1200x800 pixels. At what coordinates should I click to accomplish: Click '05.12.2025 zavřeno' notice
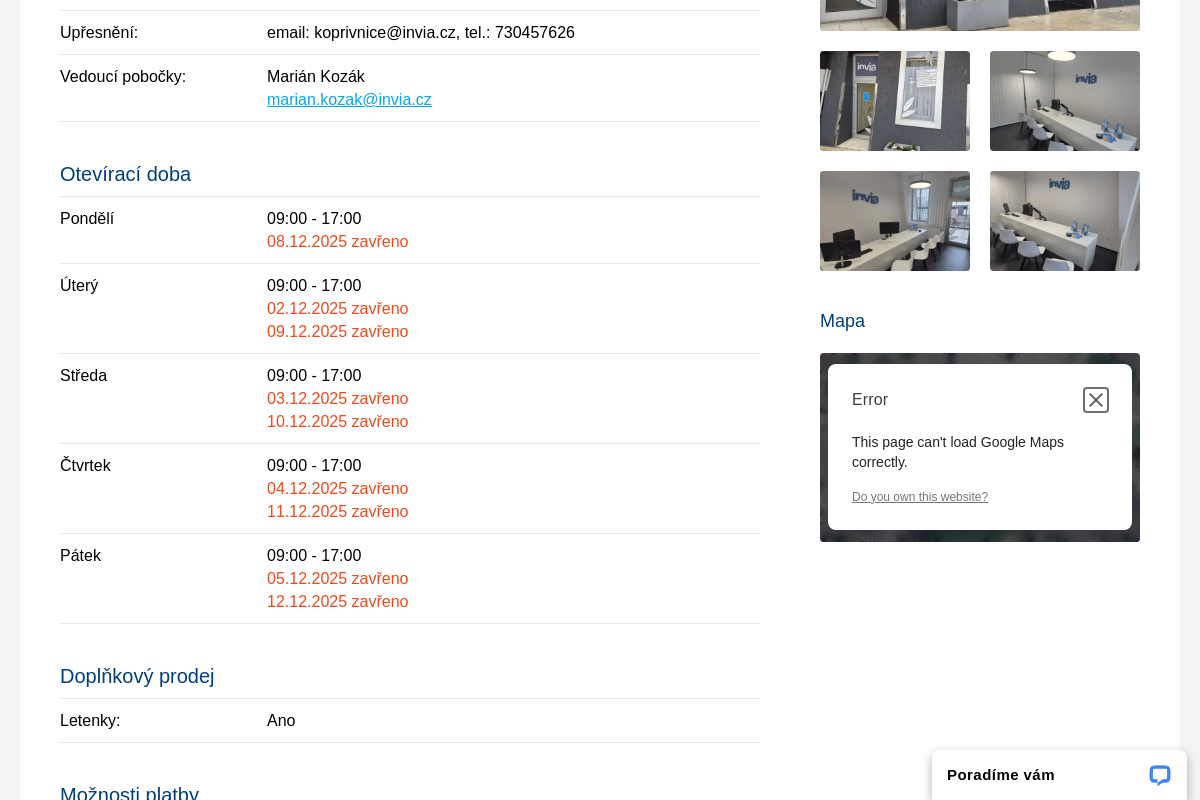337,579
